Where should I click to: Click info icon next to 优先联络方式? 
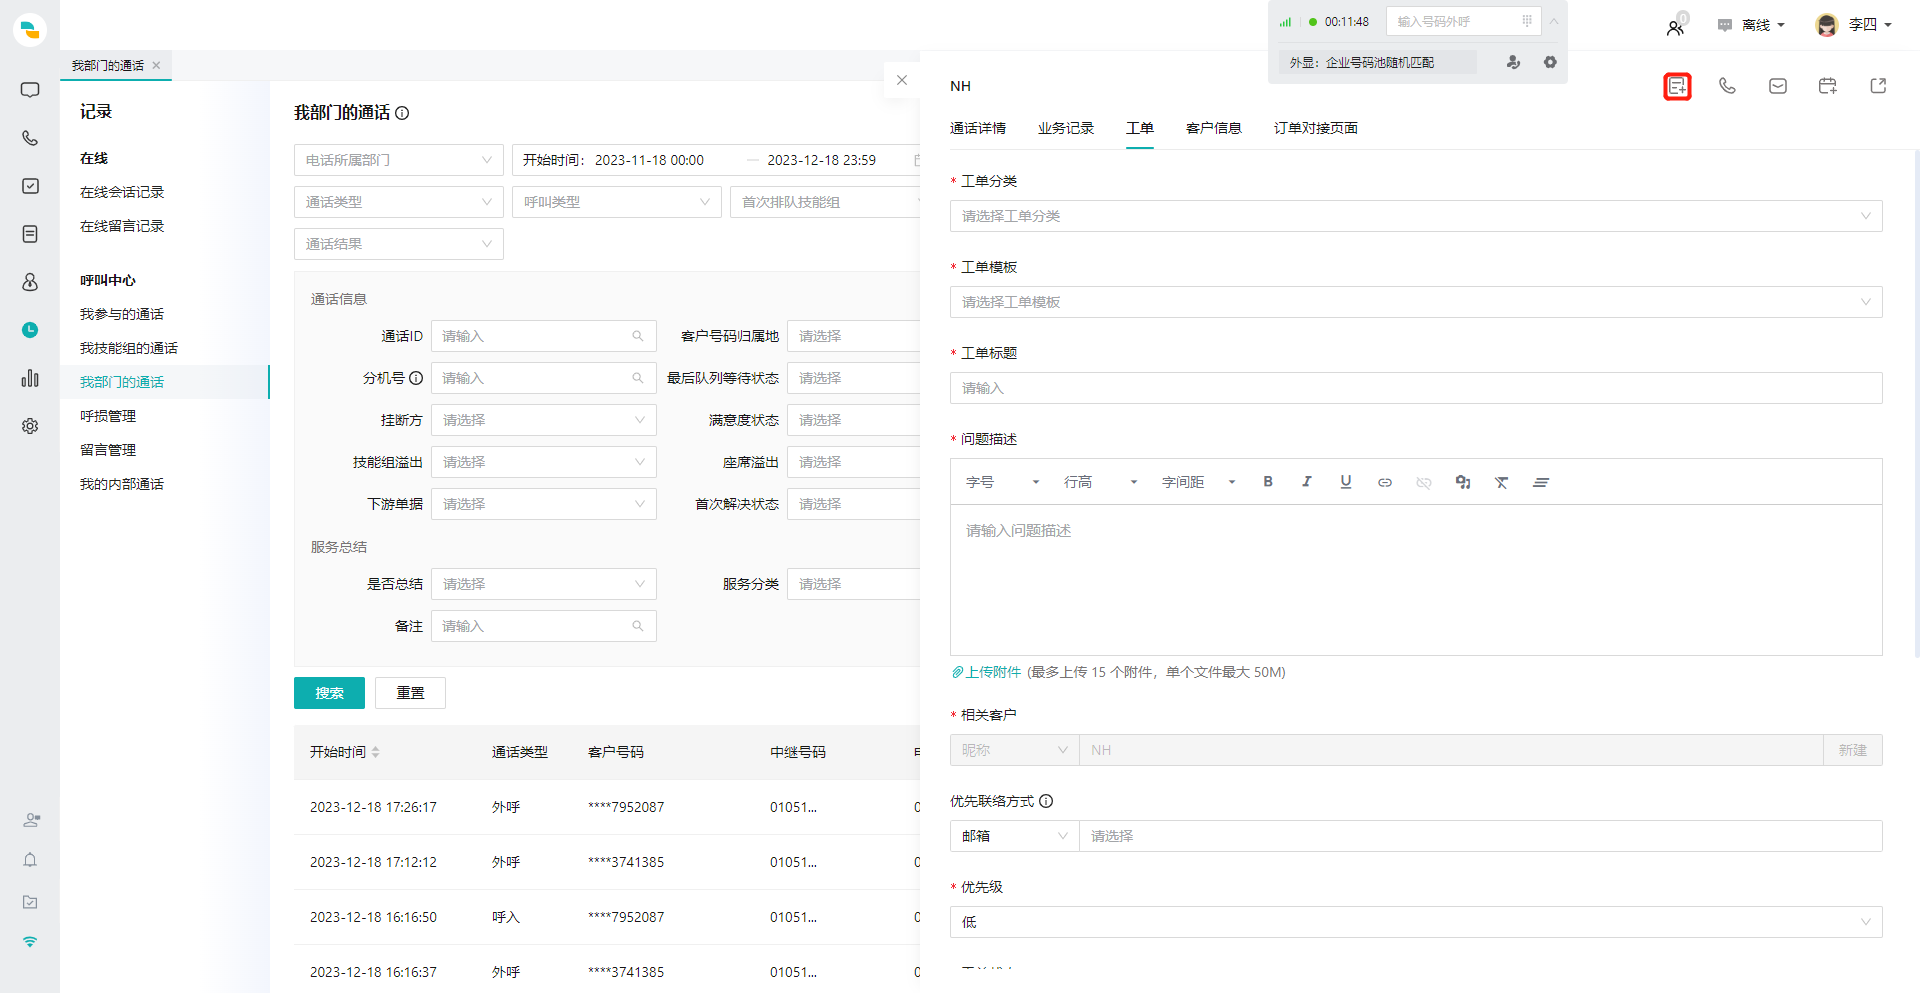pos(1046,801)
